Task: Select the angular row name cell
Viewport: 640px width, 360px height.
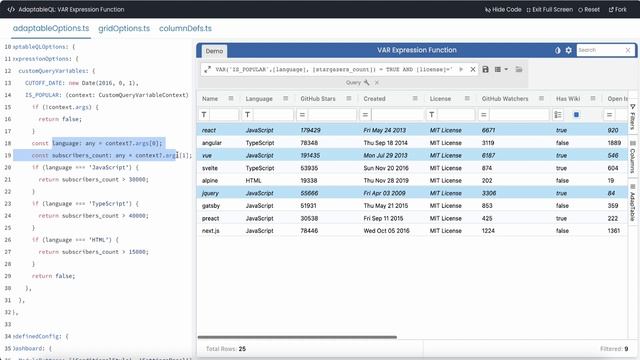Action: point(212,143)
